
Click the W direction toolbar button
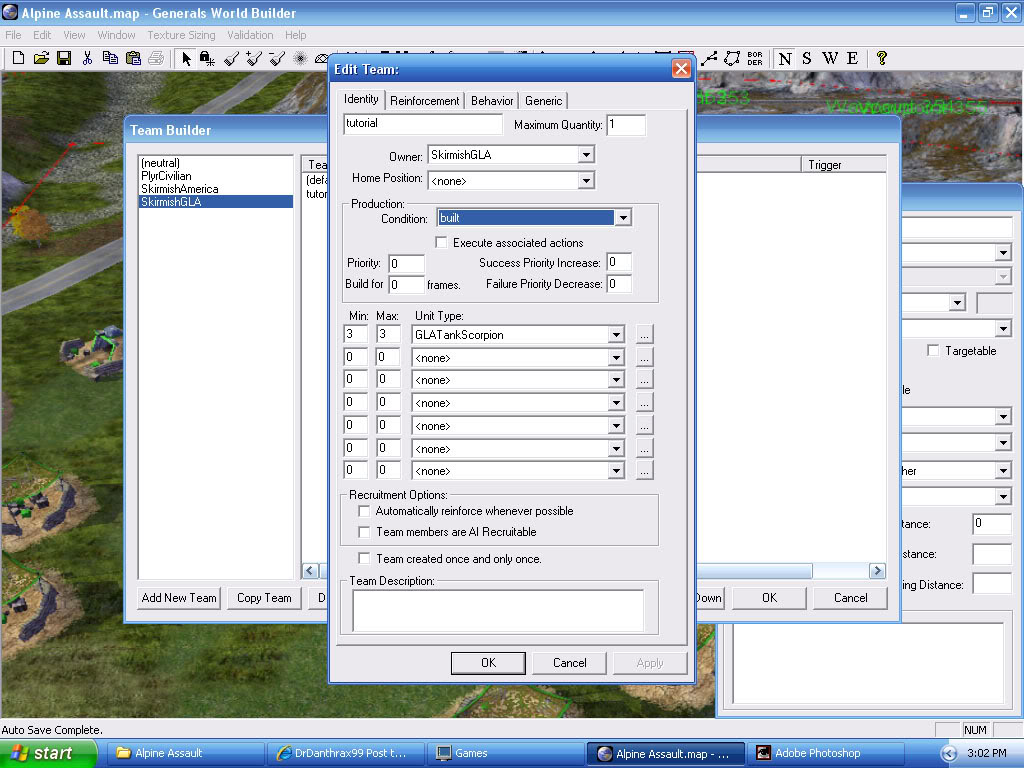pyautogui.click(x=830, y=59)
